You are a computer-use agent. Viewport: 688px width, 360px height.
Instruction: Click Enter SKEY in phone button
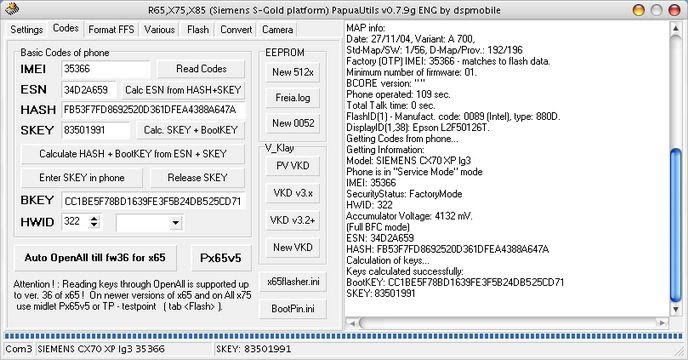82,178
